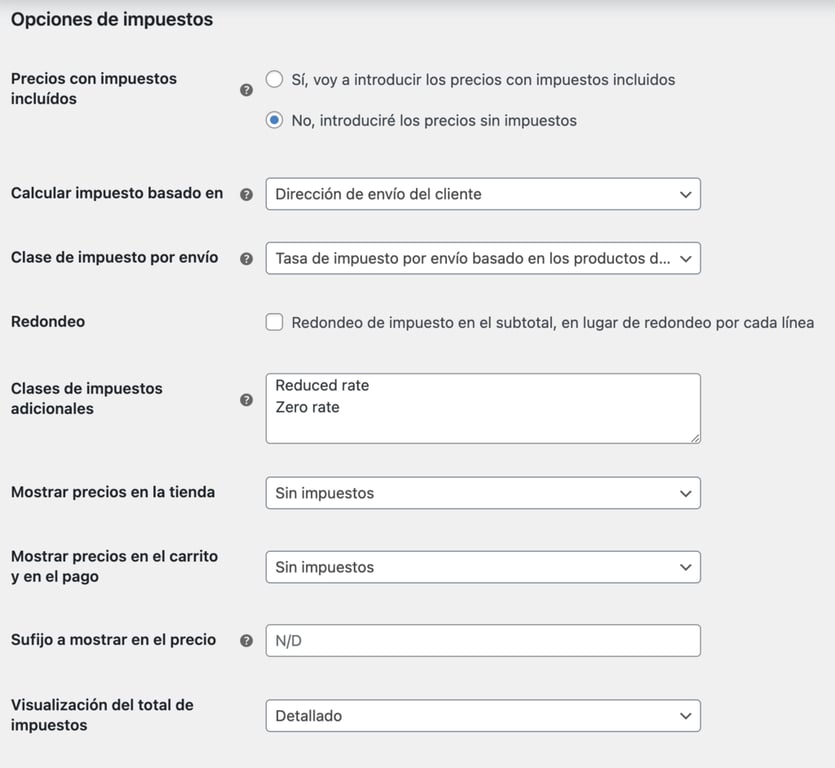Open the 'Clase de impuesto por envío' help tooltip
Viewport: 835px width, 768px height.
click(246, 258)
